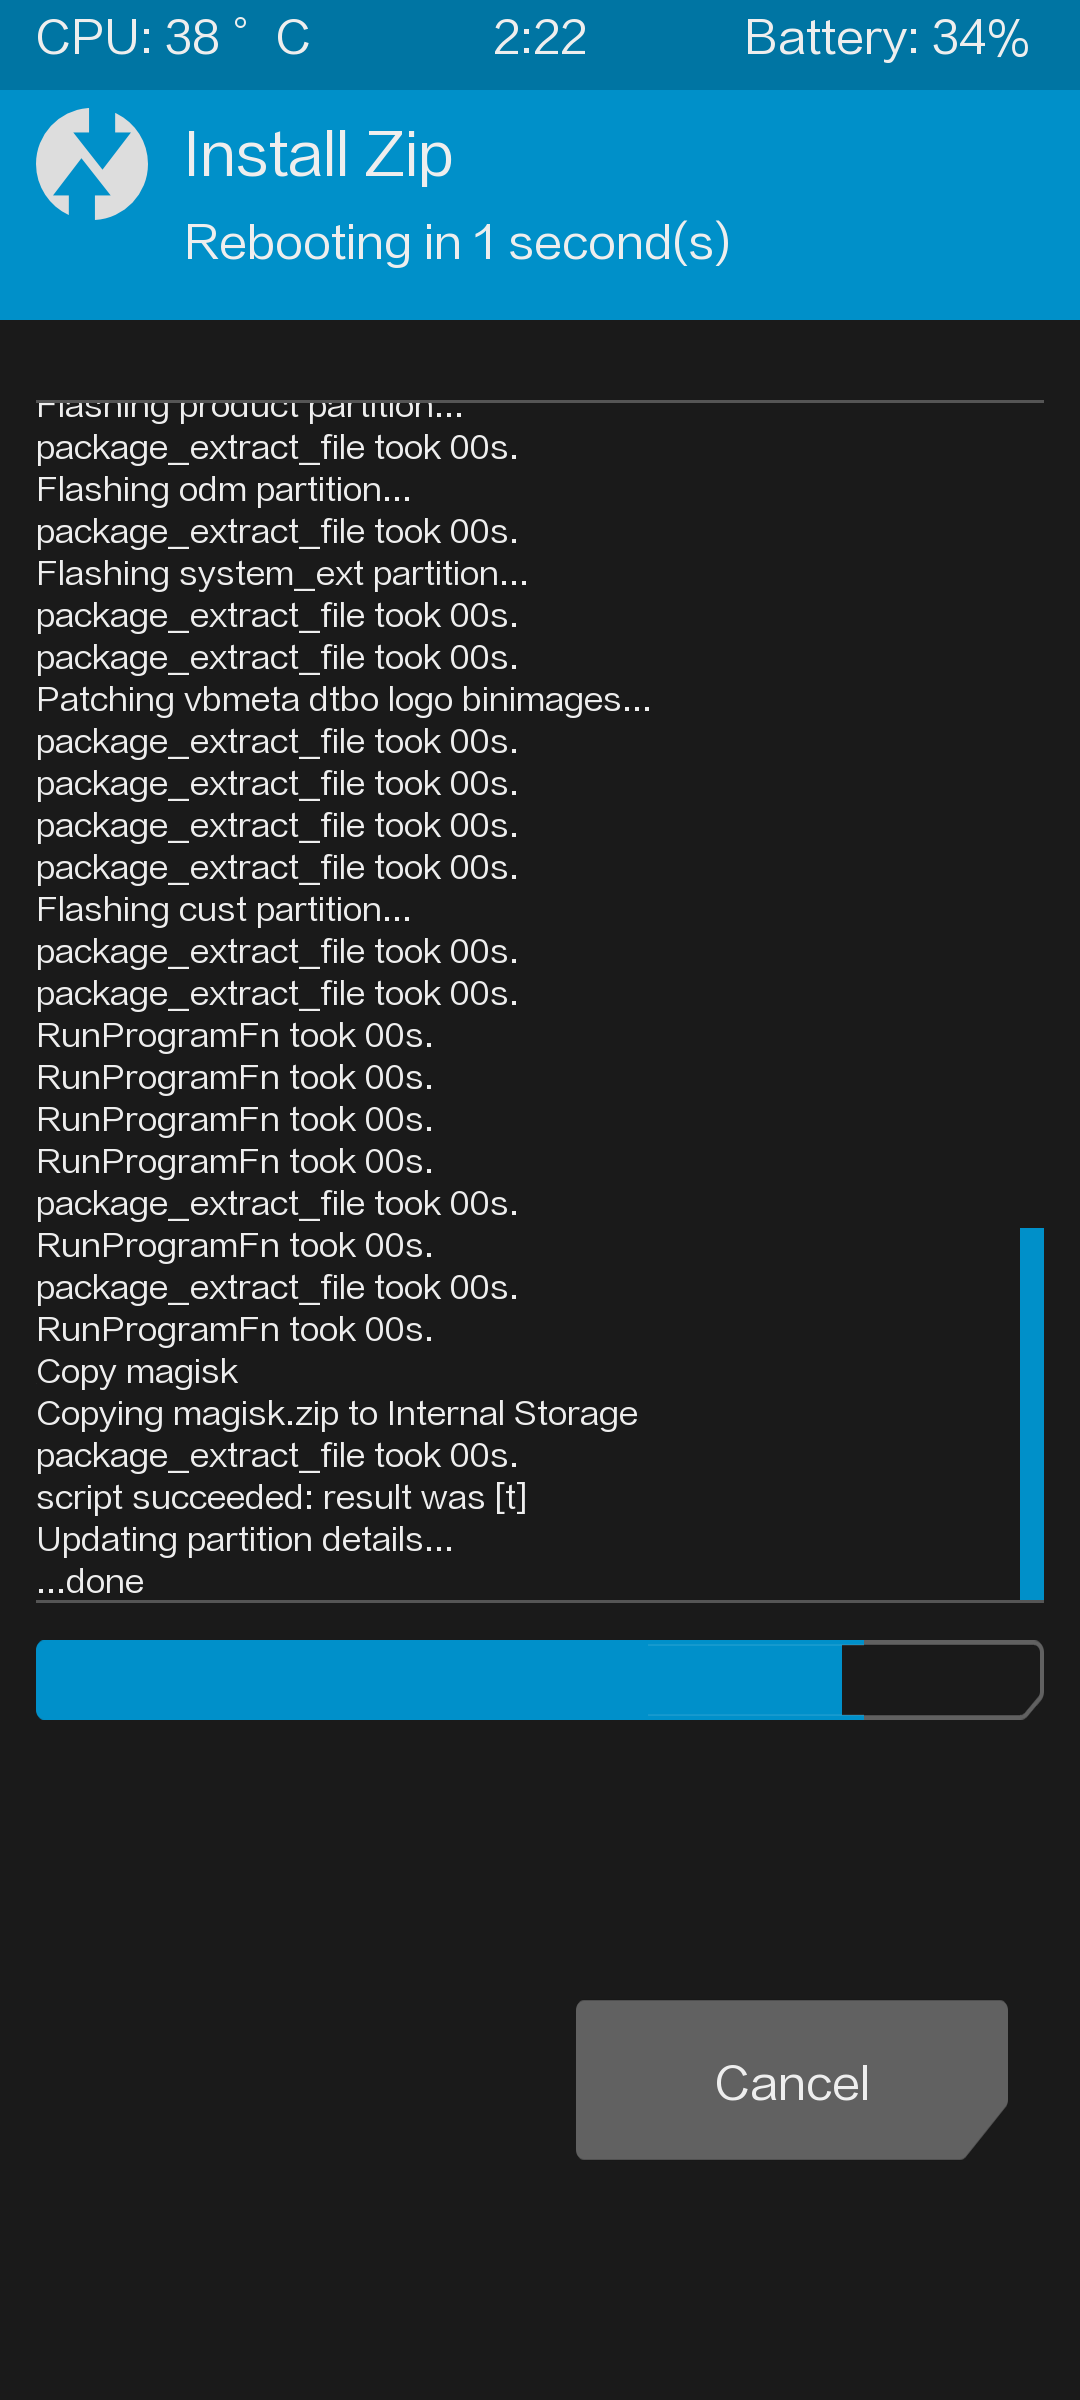Tap the "Copy magisk" log entry
The height and width of the screenshot is (2400, 1080).
click(x=137, y=1372)
